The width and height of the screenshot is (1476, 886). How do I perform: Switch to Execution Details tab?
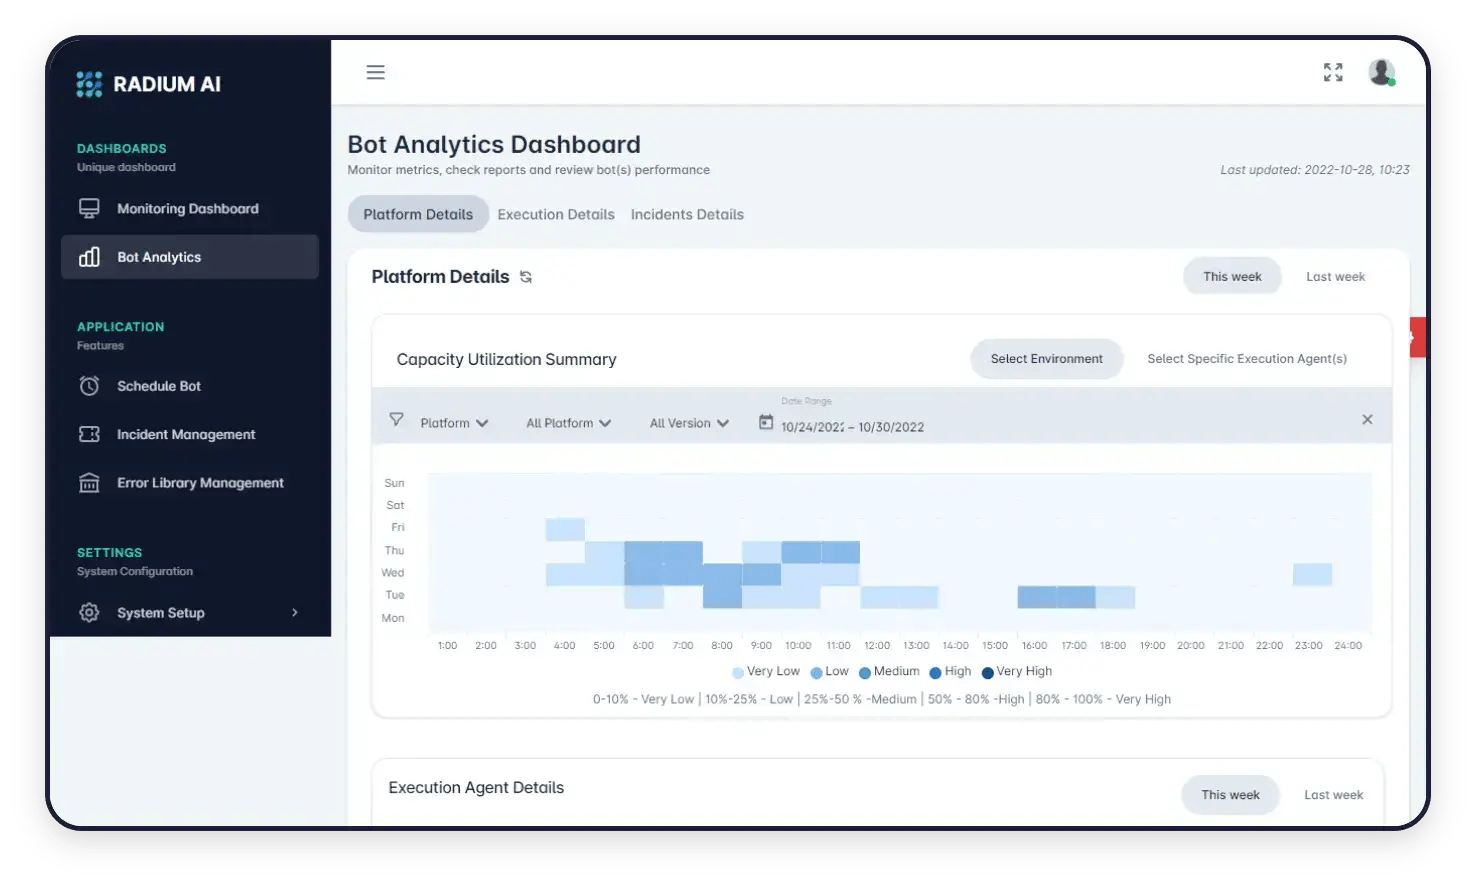[556, 214]
